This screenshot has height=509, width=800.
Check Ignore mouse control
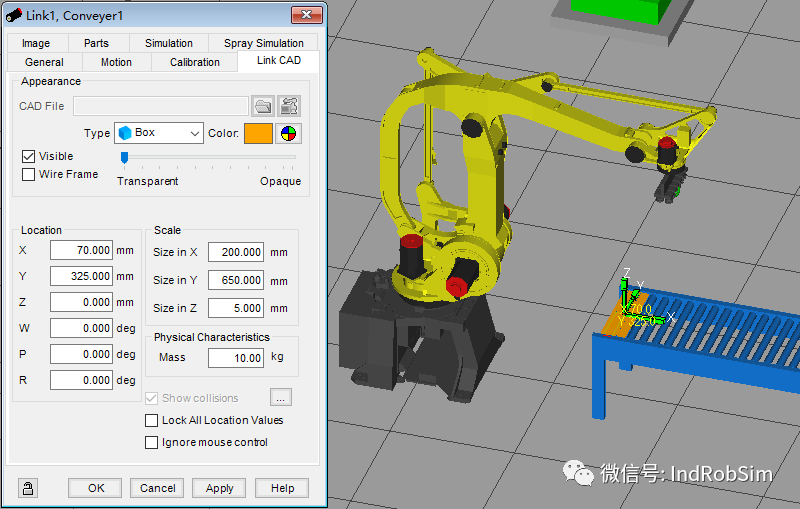152,442
